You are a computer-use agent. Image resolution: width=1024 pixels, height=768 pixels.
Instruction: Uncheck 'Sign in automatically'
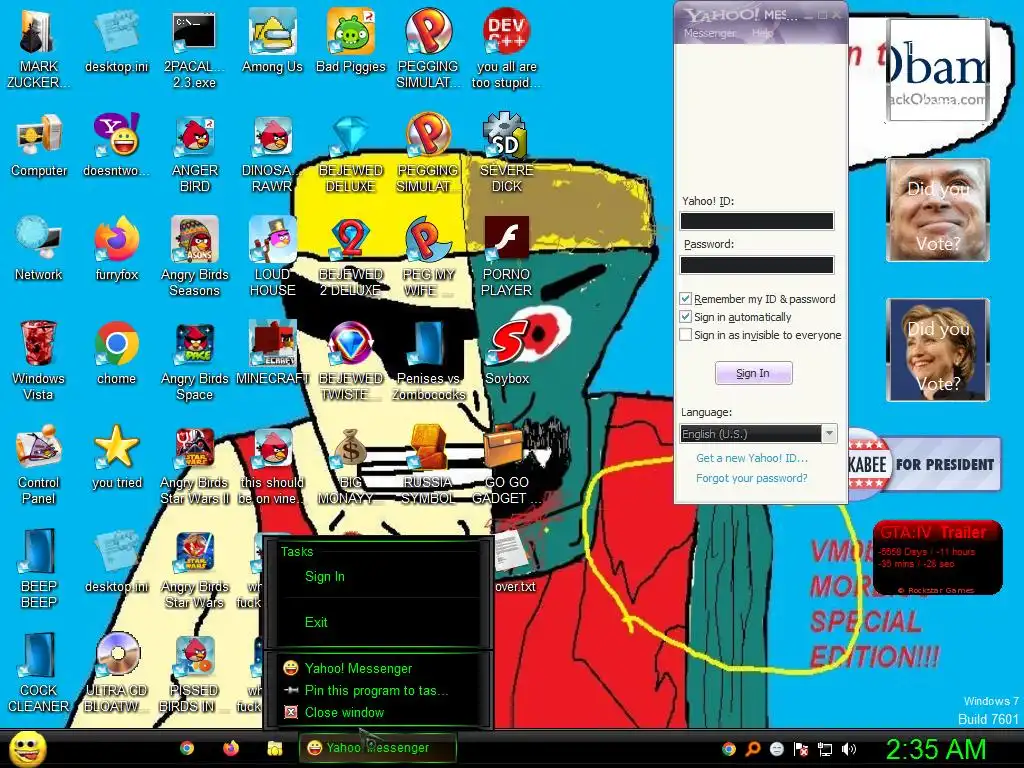click(x=685, y=317)
